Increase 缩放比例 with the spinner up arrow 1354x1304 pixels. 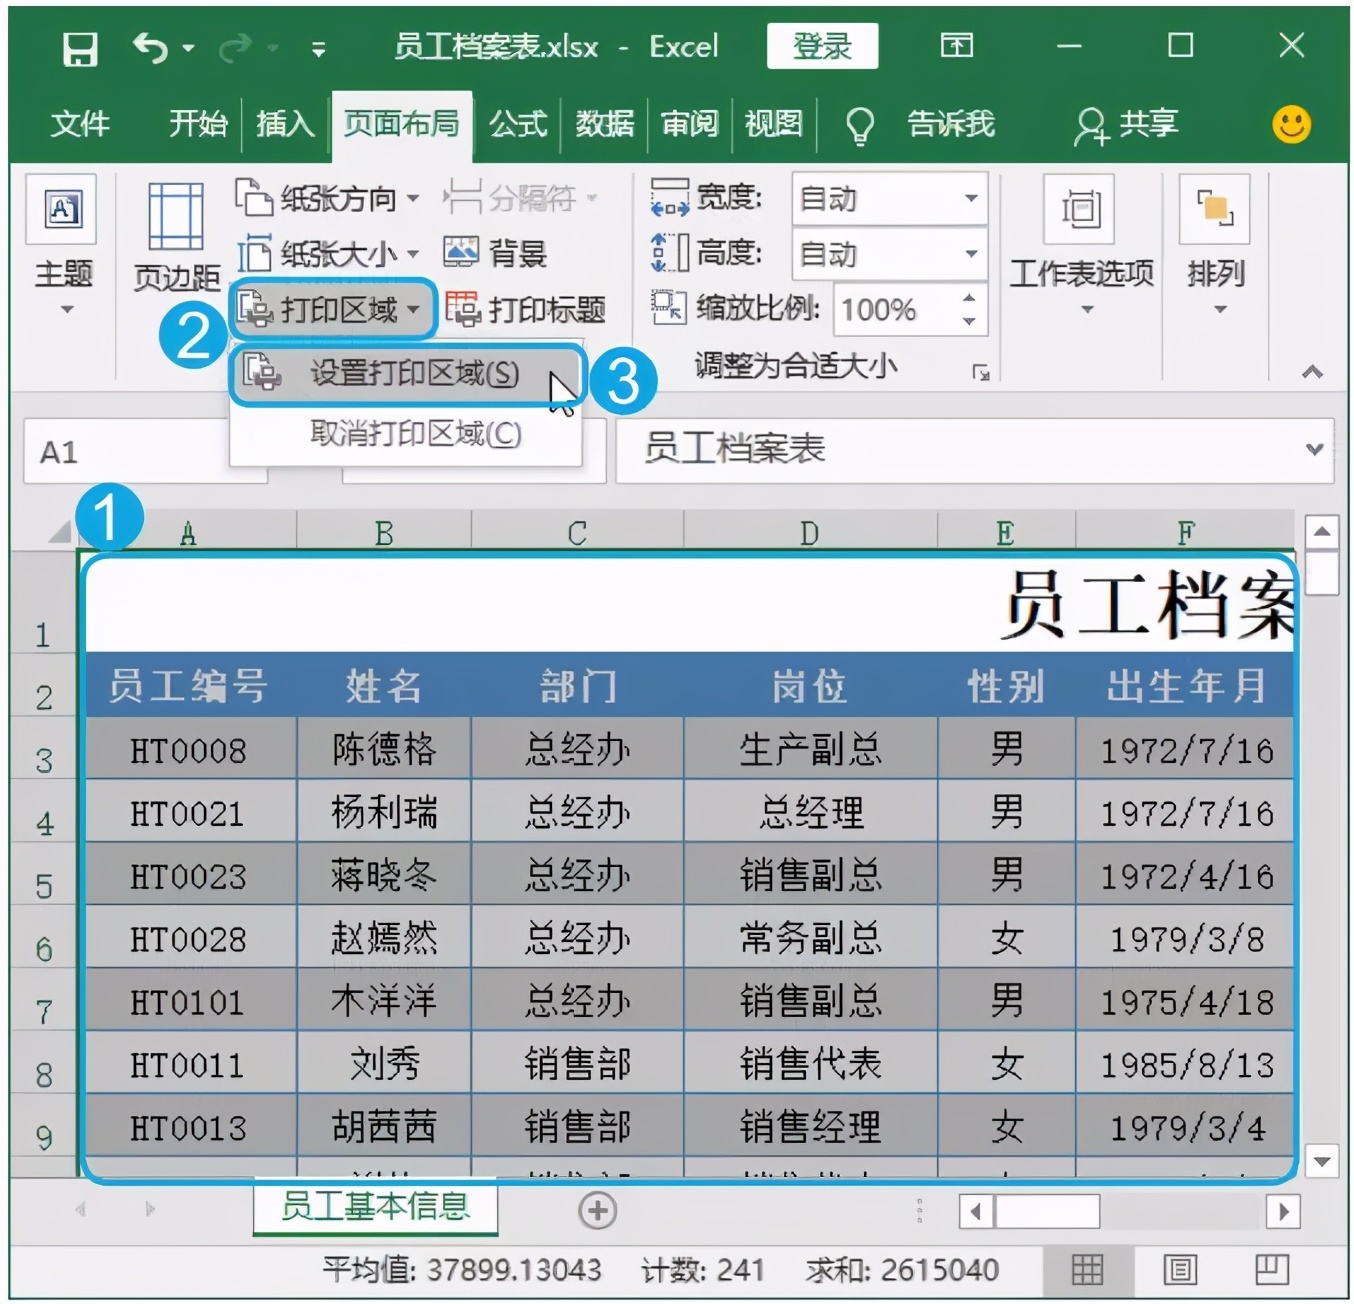pos(967,298)
